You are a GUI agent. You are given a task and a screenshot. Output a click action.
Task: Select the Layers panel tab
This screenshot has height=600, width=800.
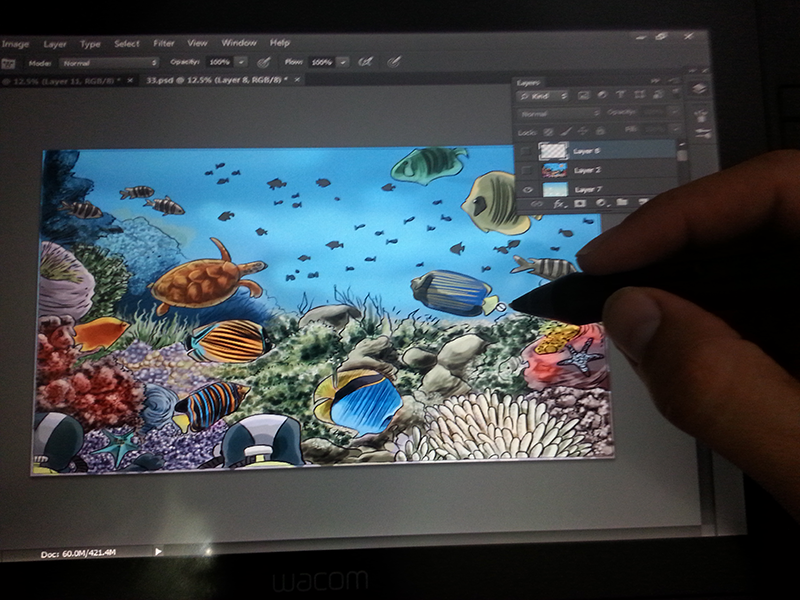click(528, 83)
